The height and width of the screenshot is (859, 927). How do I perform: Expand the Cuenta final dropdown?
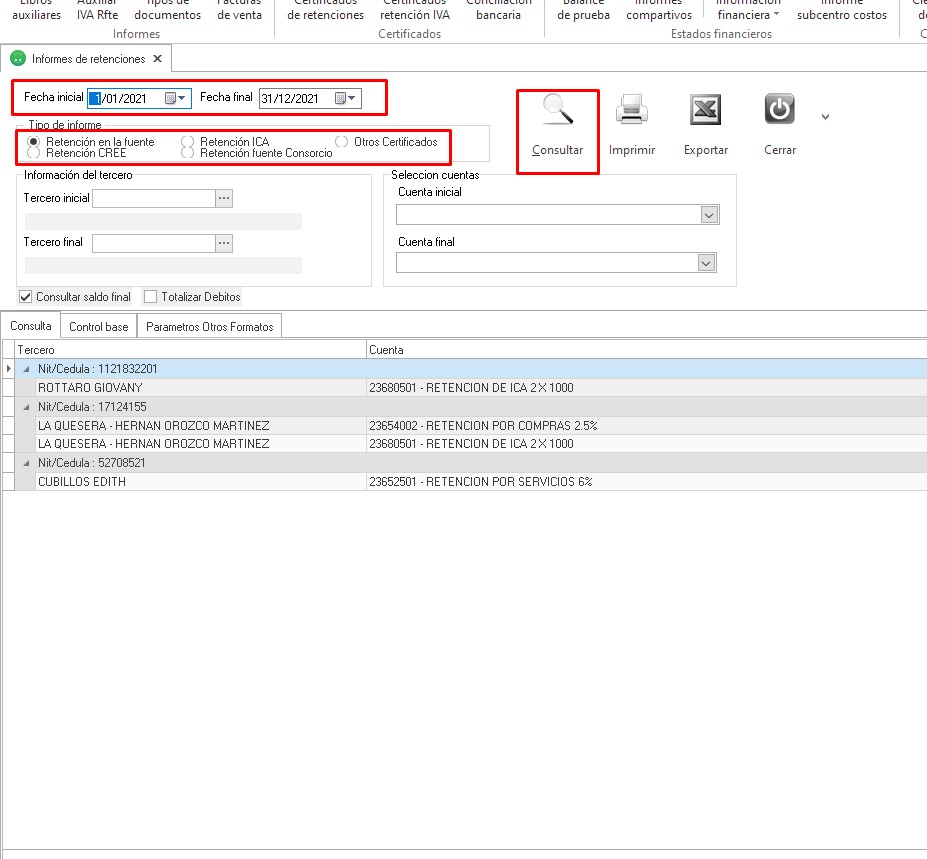coord(708,263)
